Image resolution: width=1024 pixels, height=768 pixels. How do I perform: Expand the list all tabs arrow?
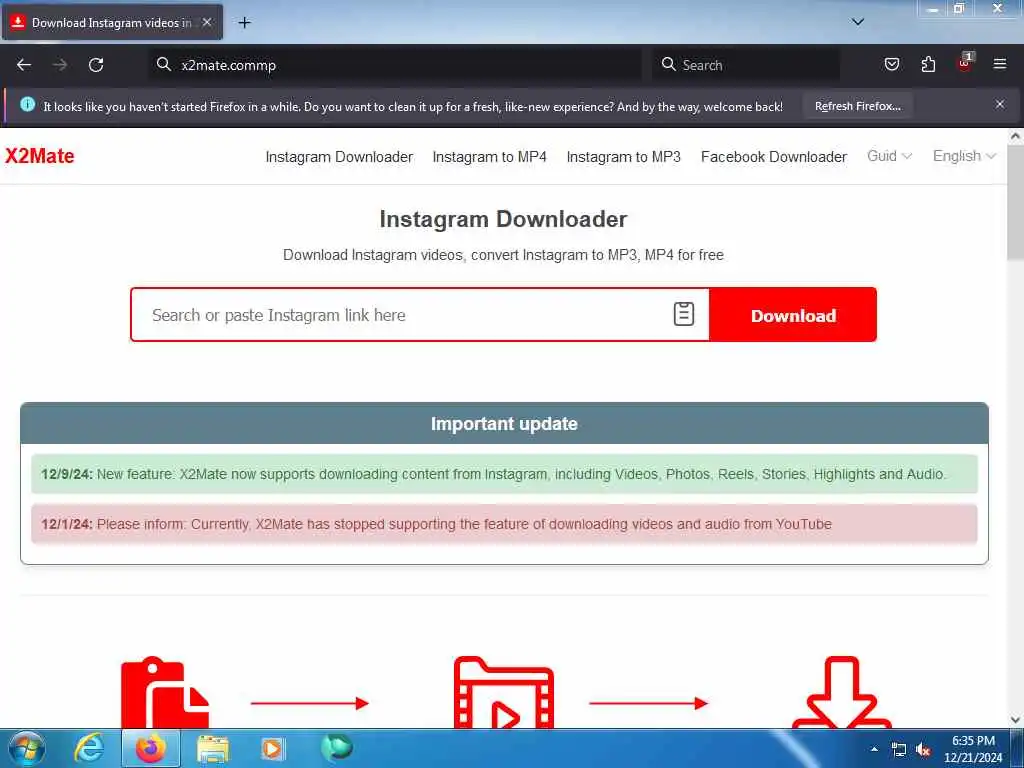(x=858, y=22)
